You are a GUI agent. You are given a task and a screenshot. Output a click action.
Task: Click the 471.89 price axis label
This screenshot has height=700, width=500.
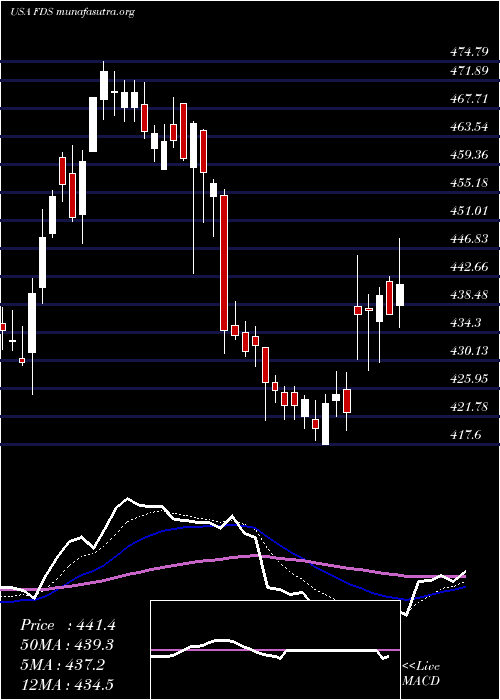coord(469,71)
